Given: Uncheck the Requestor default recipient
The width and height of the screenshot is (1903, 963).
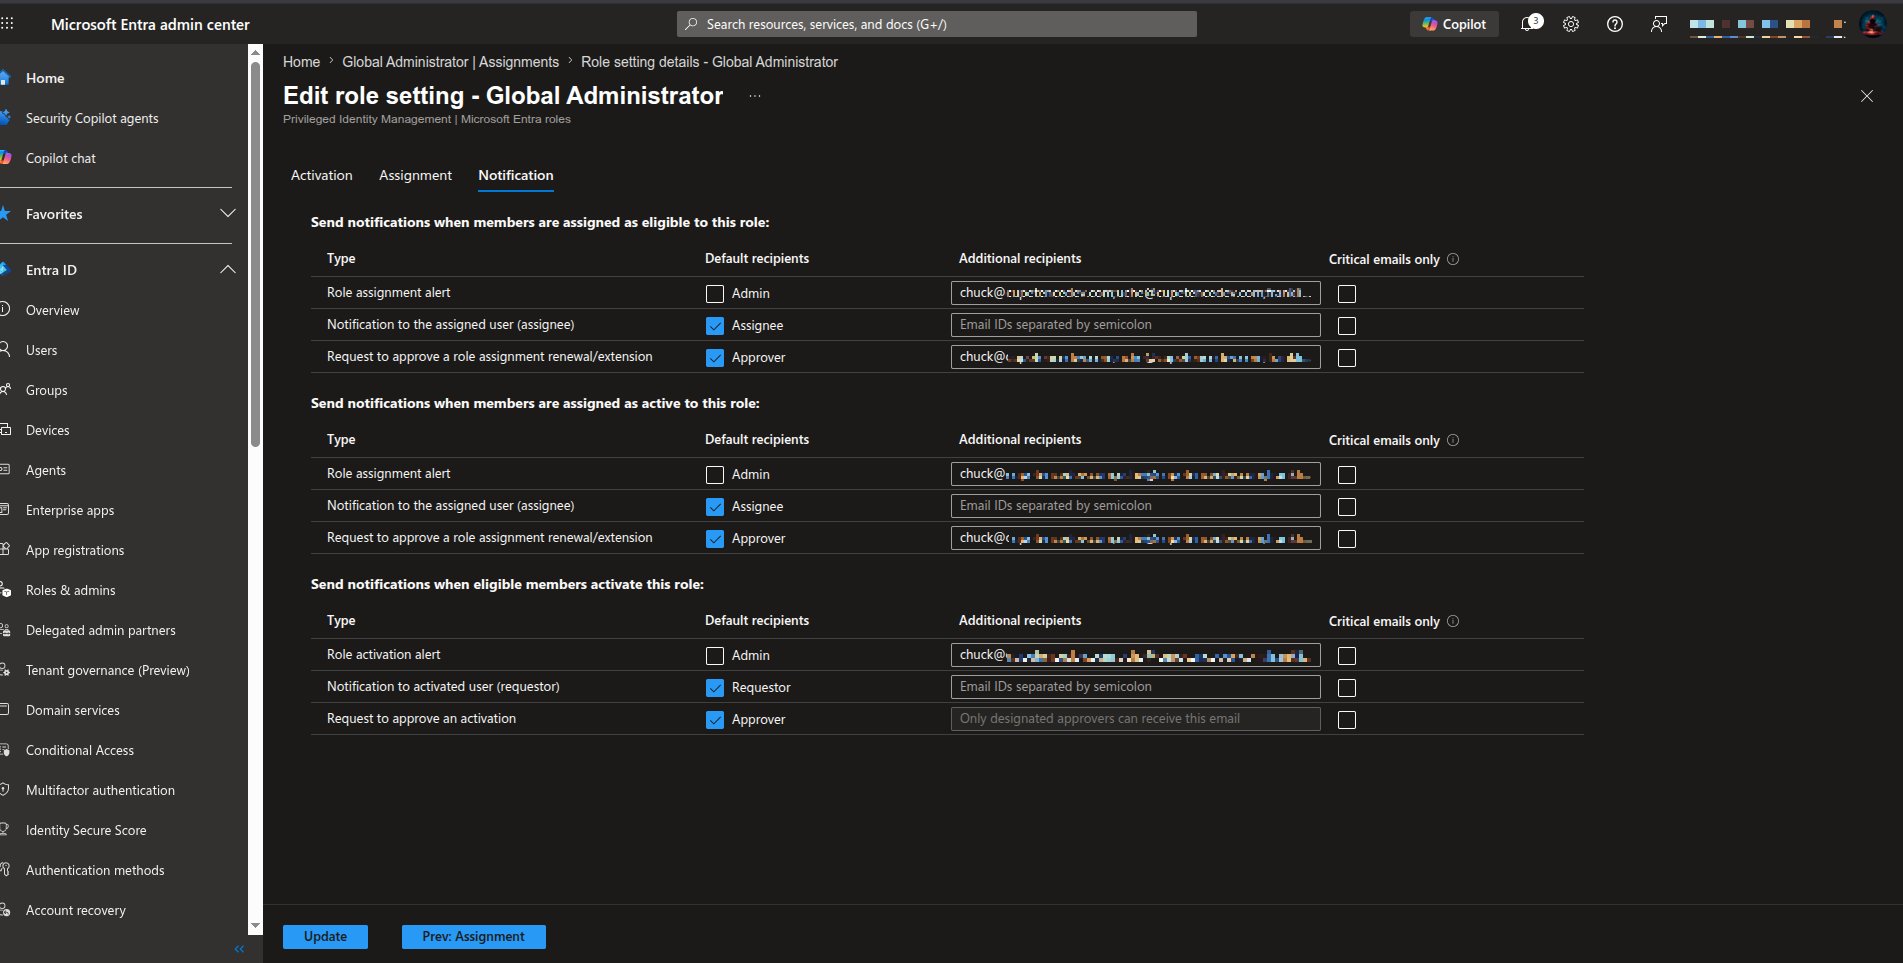Looking at the screenshot, I should (x=714, y=688).
